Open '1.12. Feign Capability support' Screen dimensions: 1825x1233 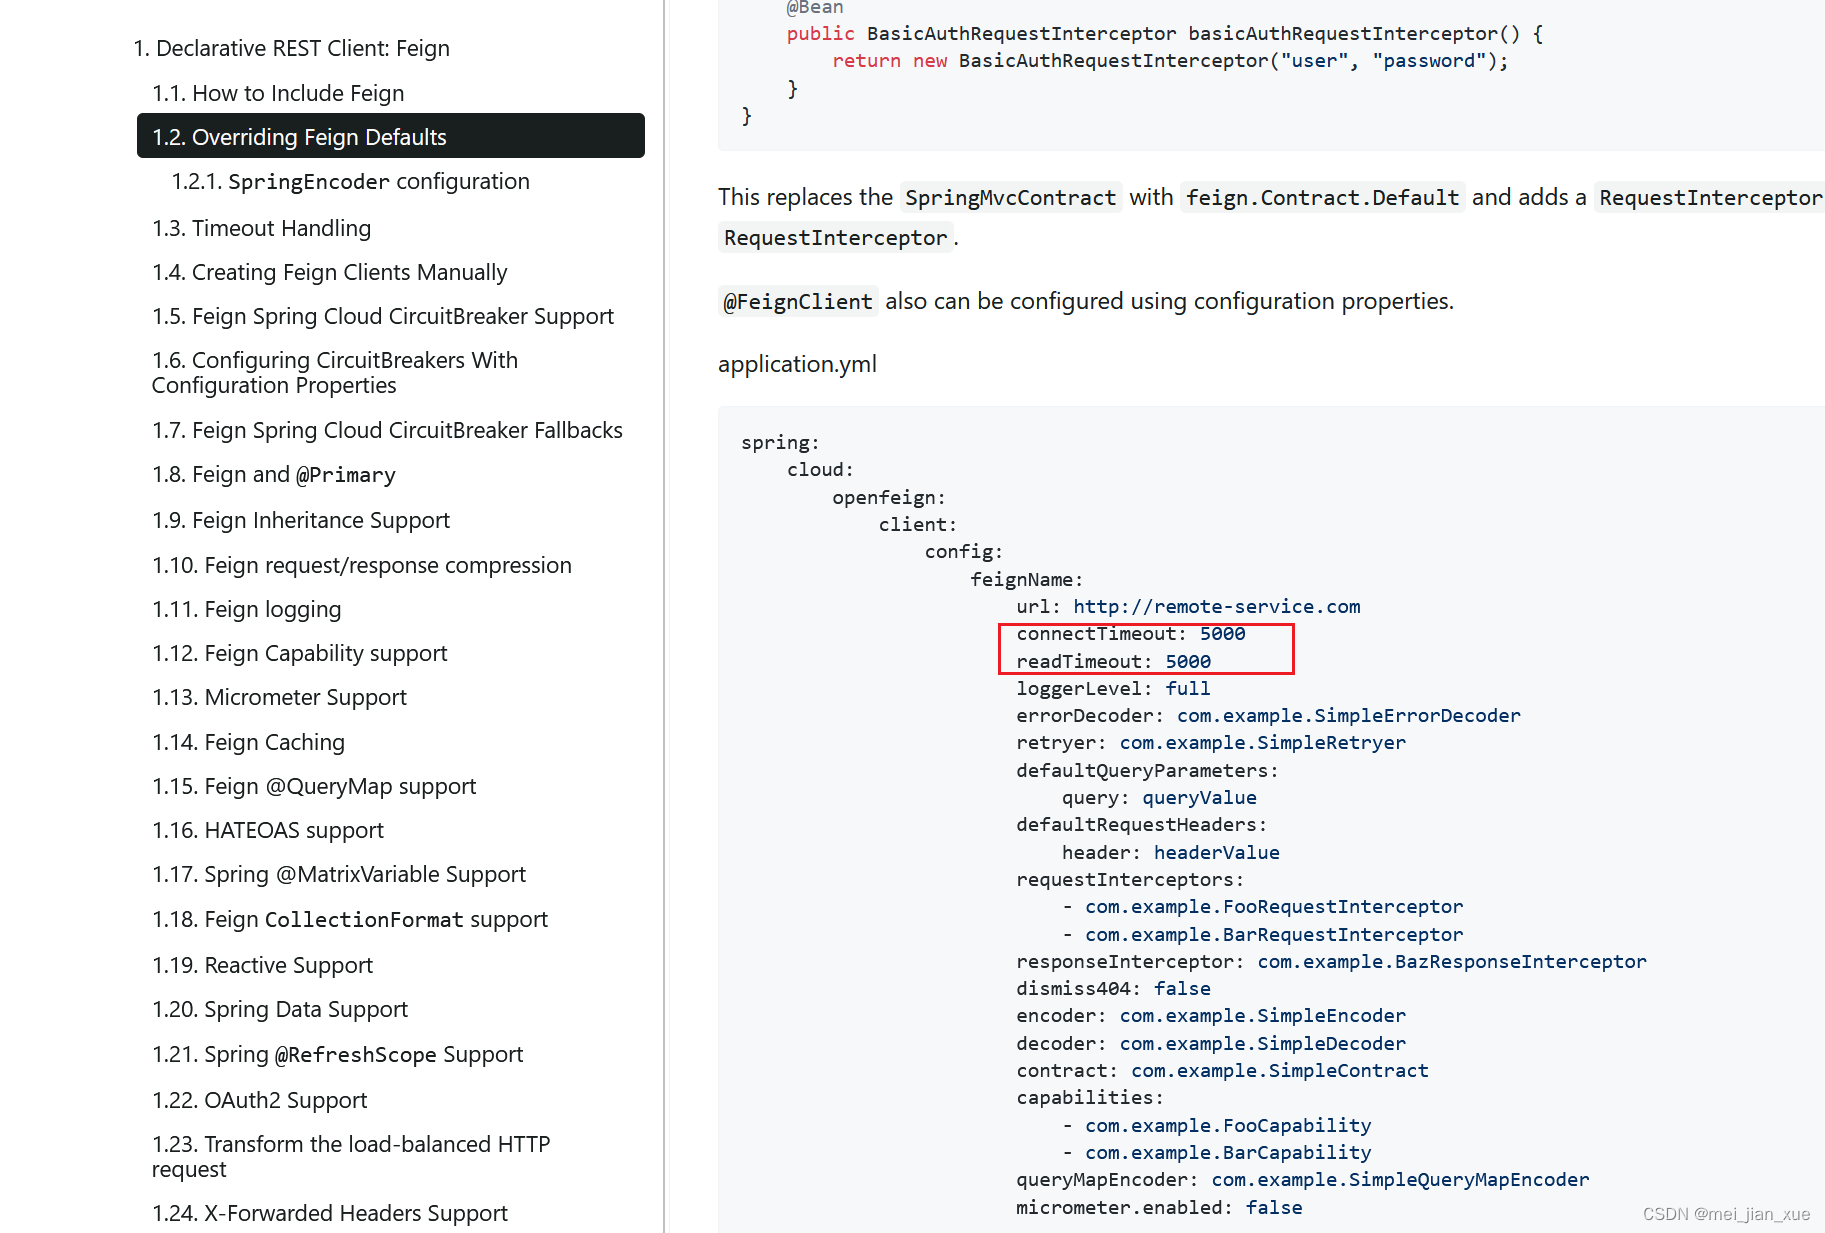pos(300,653)
